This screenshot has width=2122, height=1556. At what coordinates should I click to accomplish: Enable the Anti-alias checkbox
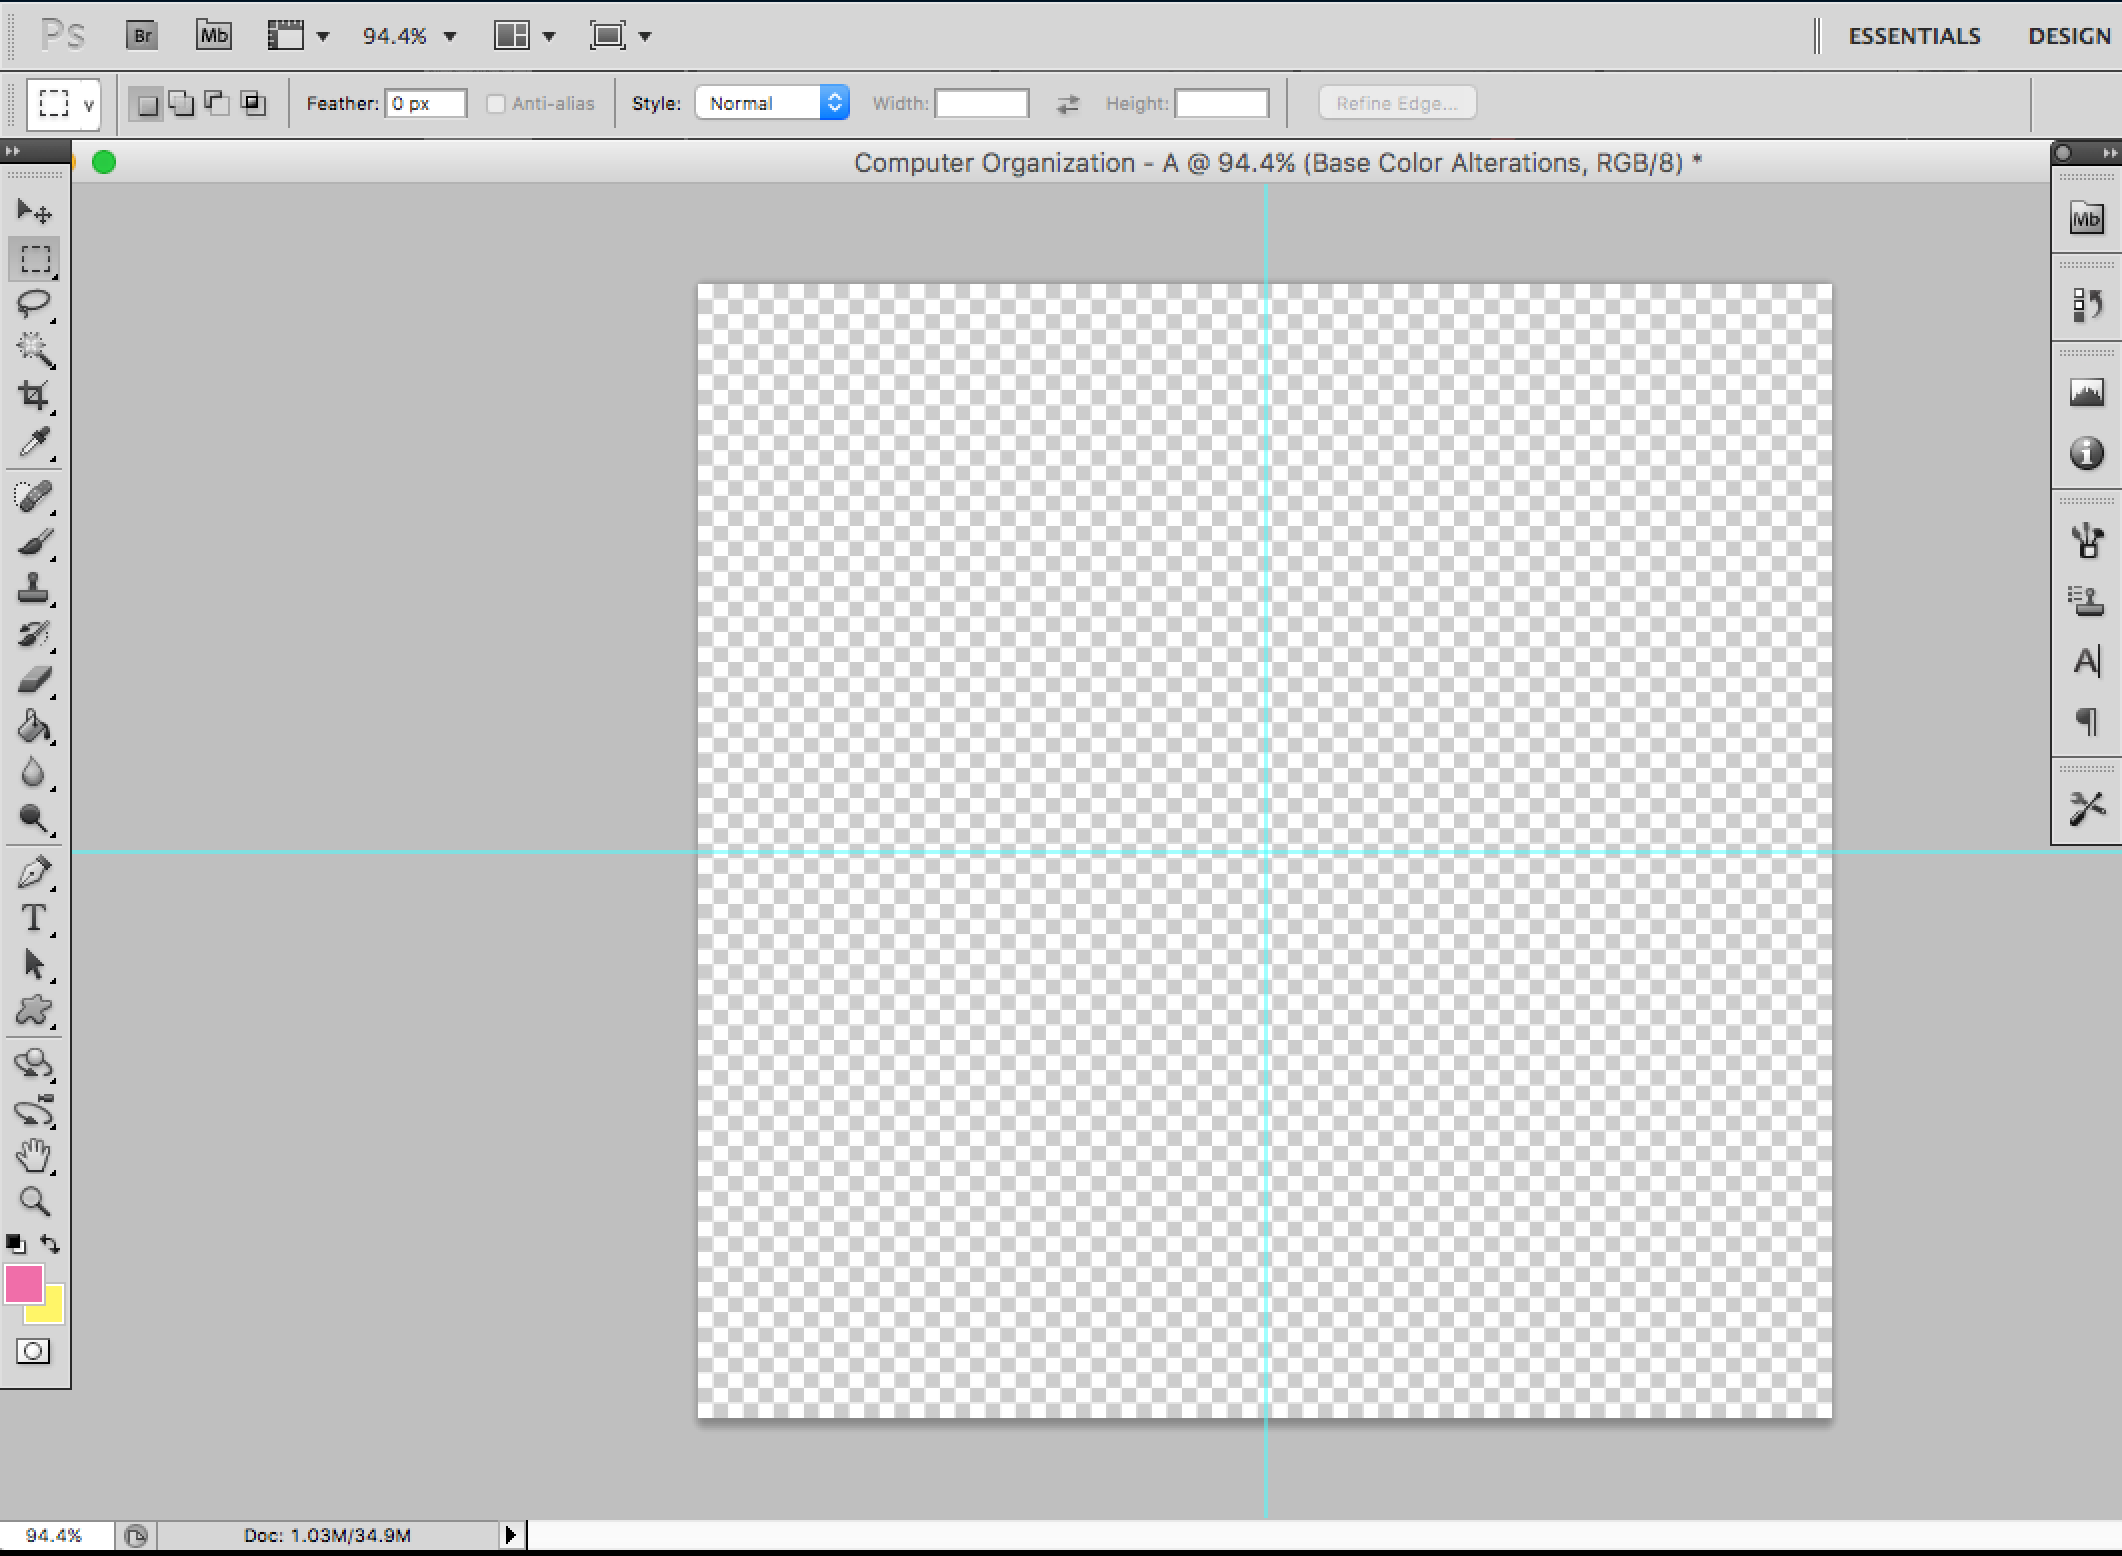tap(496, 104)
